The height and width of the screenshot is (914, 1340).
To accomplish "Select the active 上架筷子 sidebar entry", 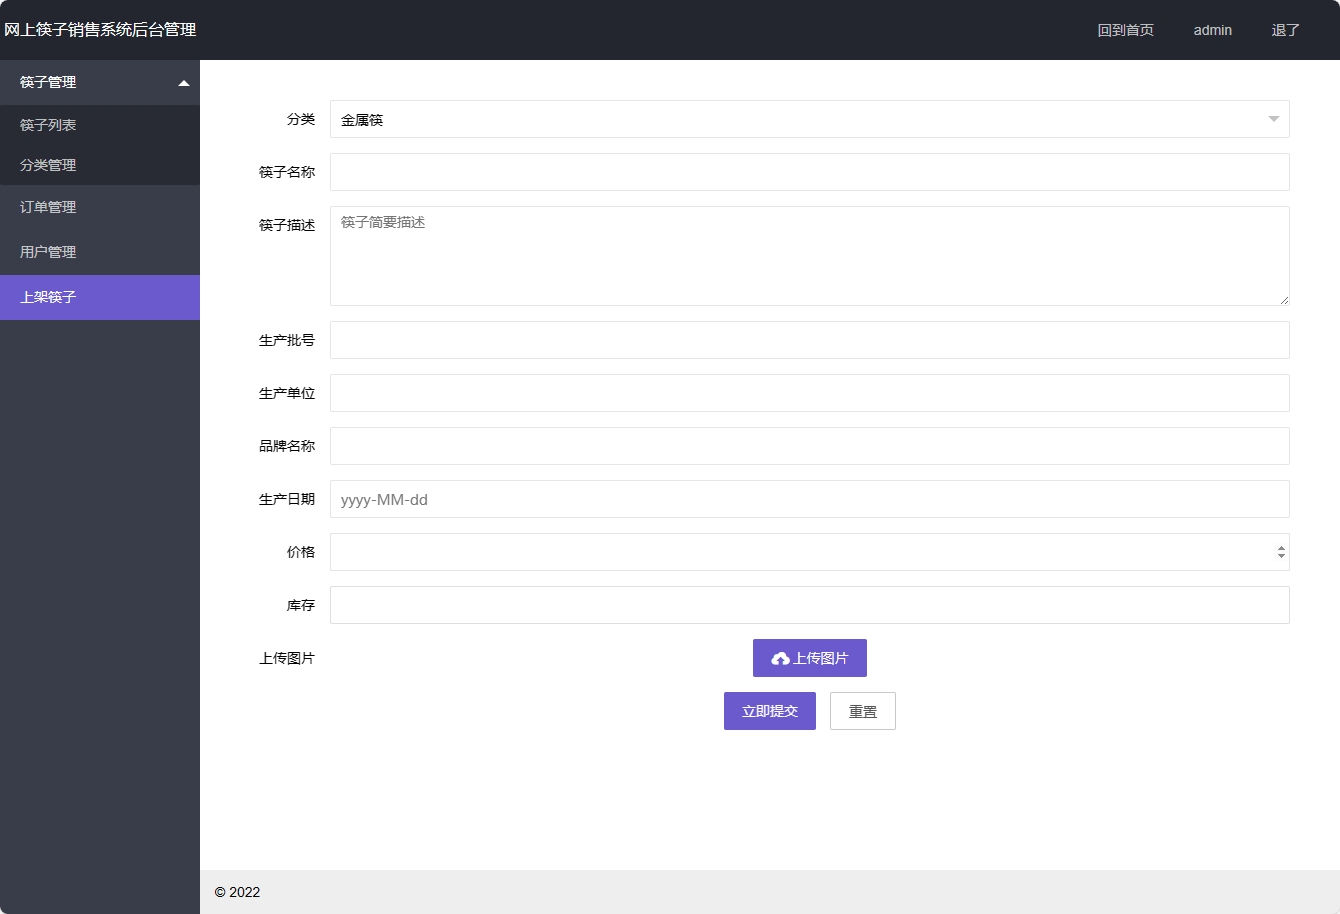I will tap(48, 297).
